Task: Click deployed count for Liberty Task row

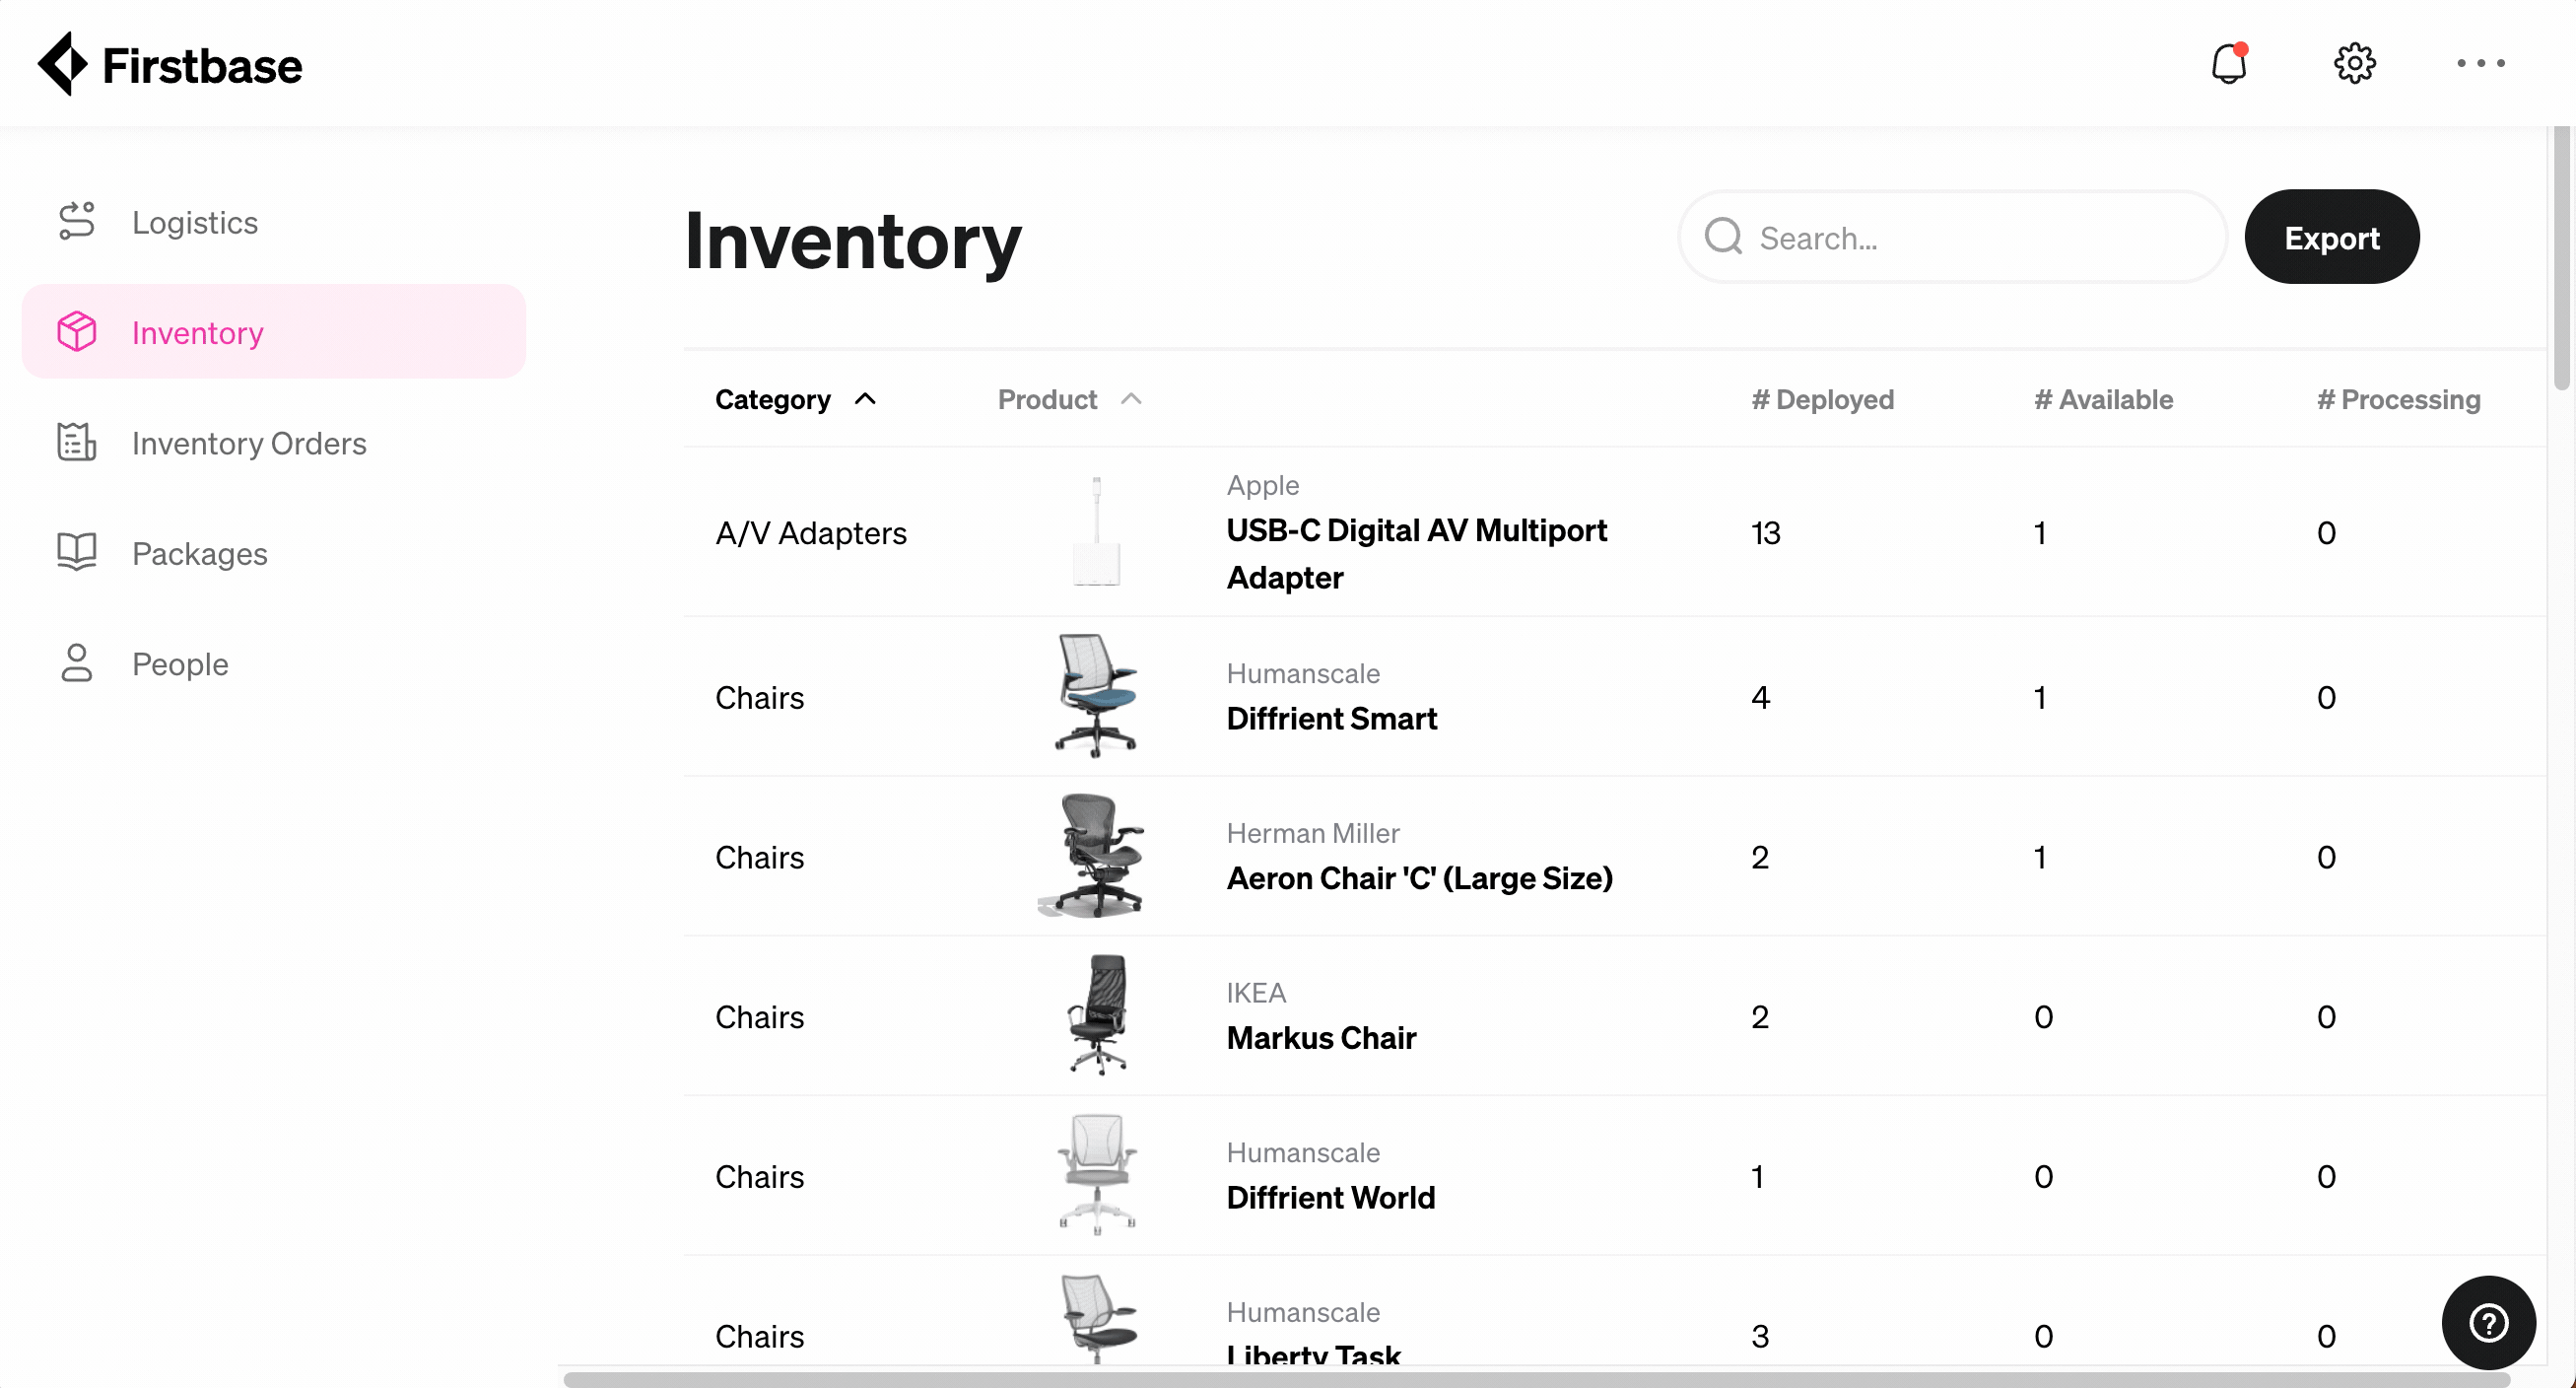Action: coord(1760,1336)
